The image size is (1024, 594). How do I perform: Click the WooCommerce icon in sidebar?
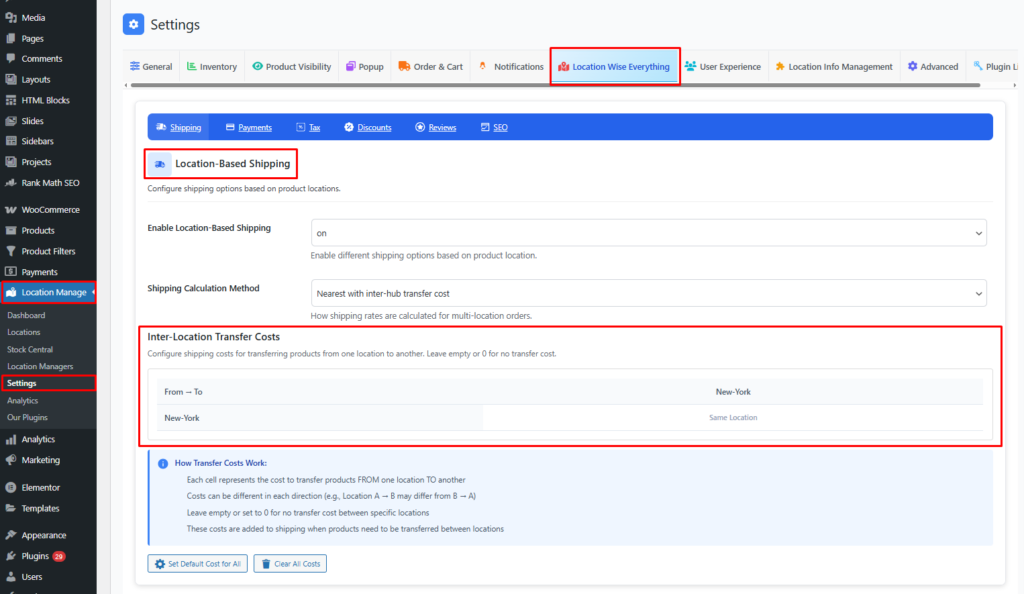click(x=10, y=210)
